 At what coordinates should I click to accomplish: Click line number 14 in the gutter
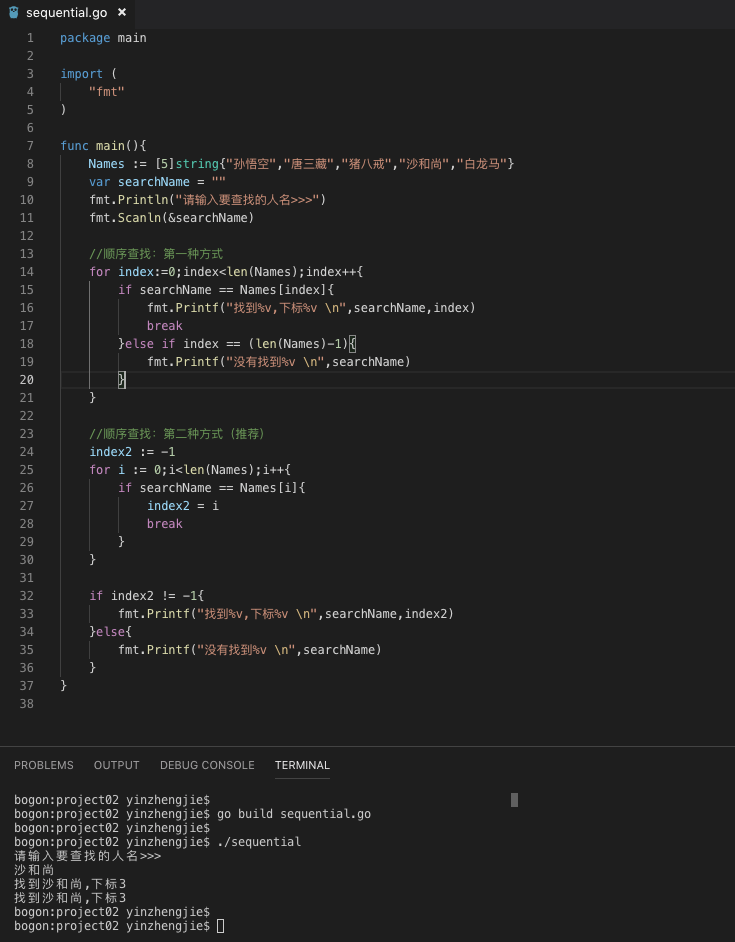click(x=26, y=272)
